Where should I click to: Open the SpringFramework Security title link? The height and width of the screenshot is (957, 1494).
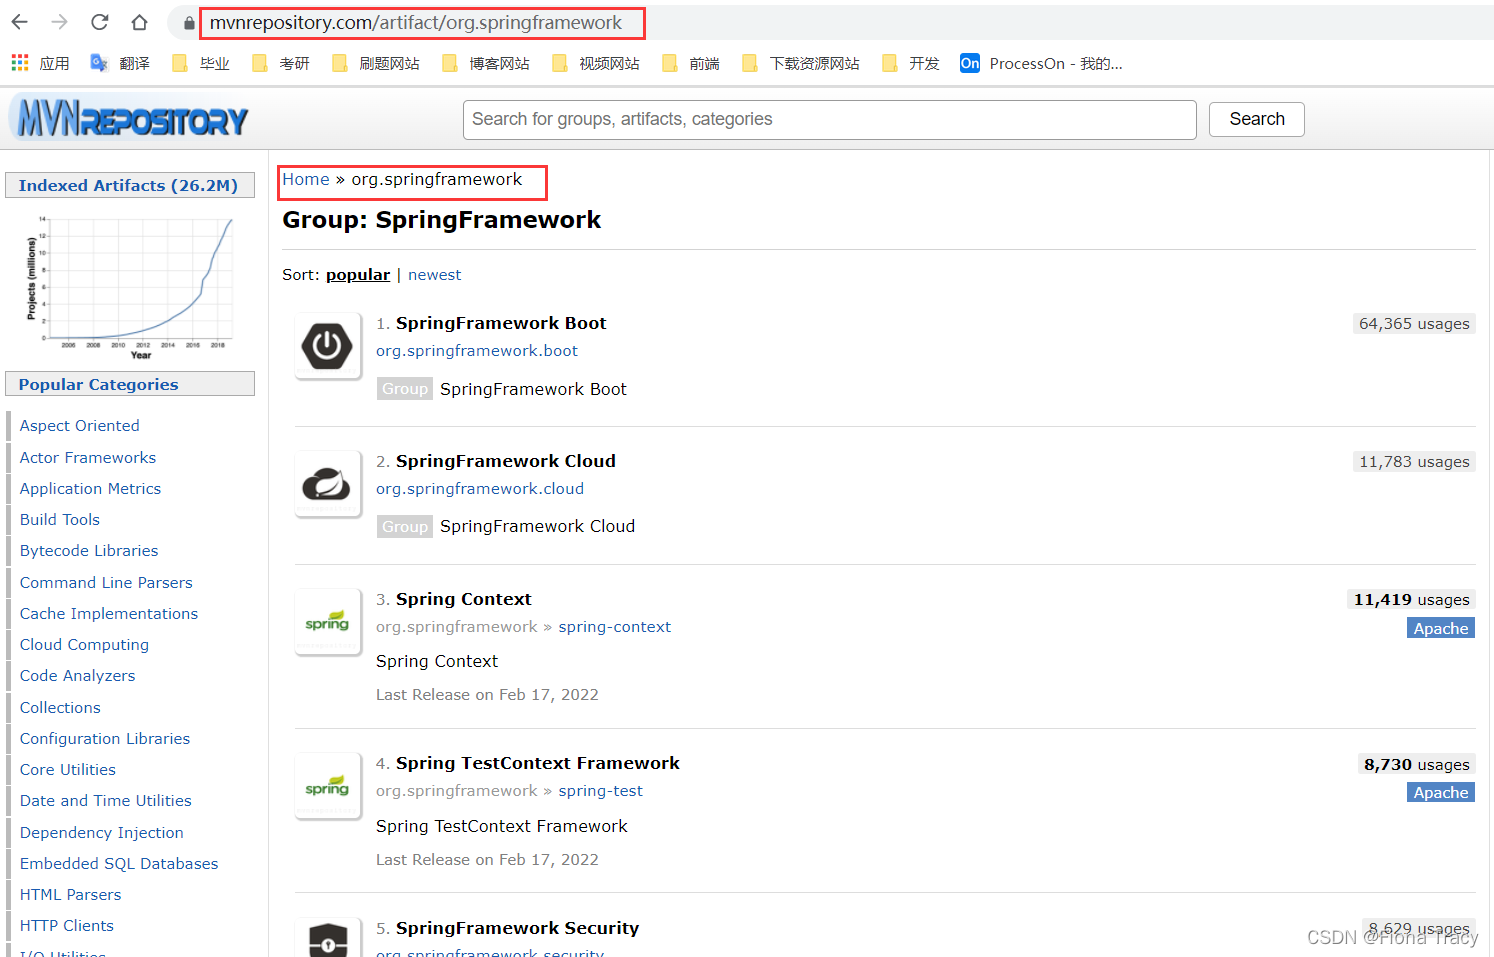517,928
